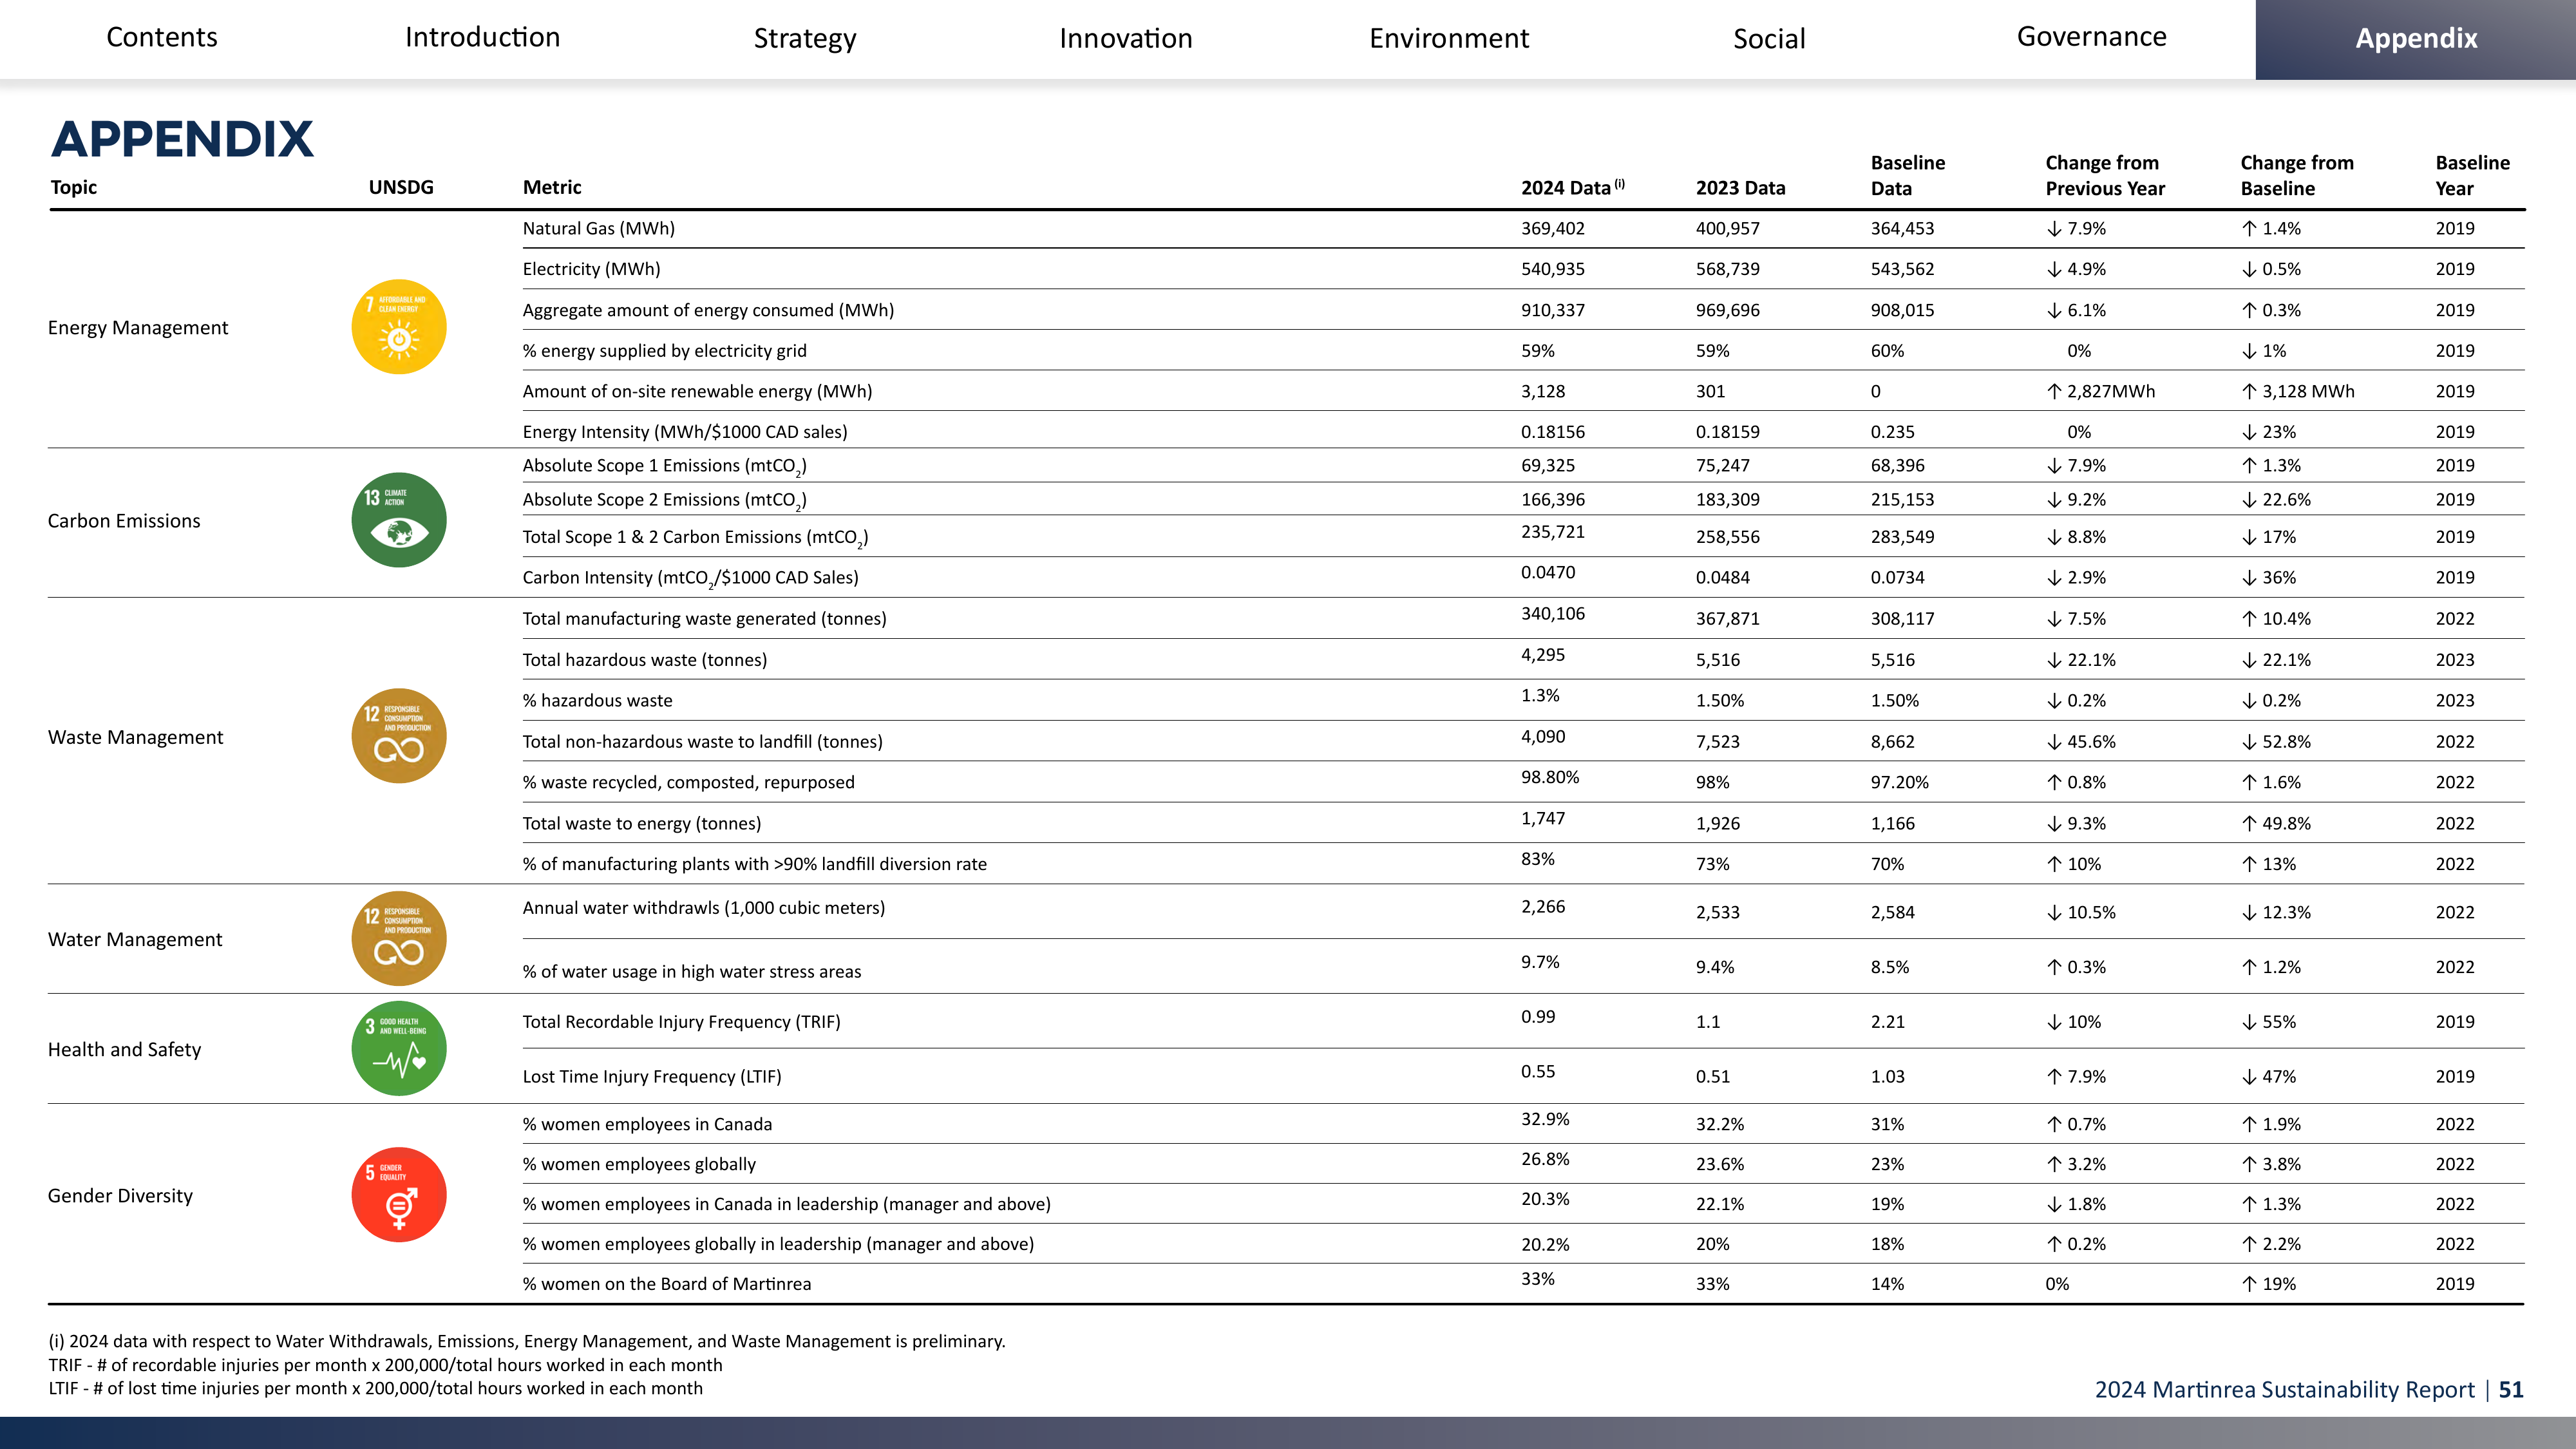Click the down arrow beside 45.6%
2576x1449 pixels.
(2054, 742)
